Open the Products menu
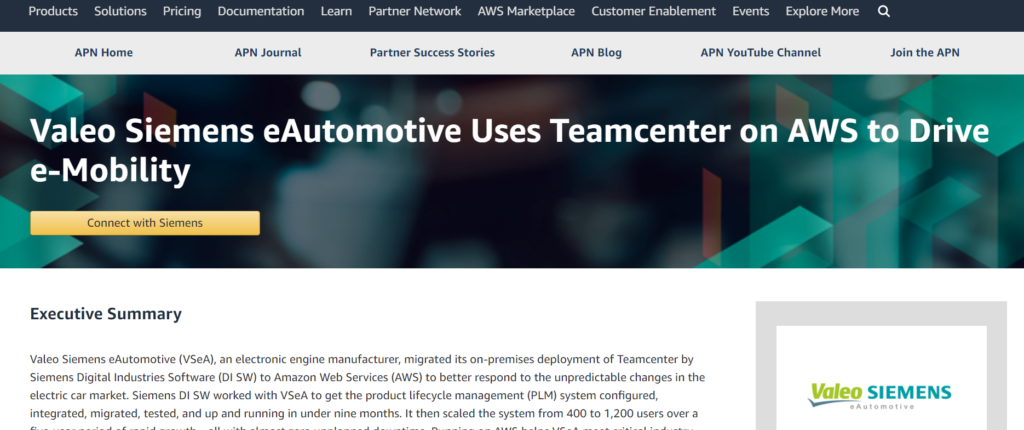This screenshot has height=430, width=1024. coord(53,11)
